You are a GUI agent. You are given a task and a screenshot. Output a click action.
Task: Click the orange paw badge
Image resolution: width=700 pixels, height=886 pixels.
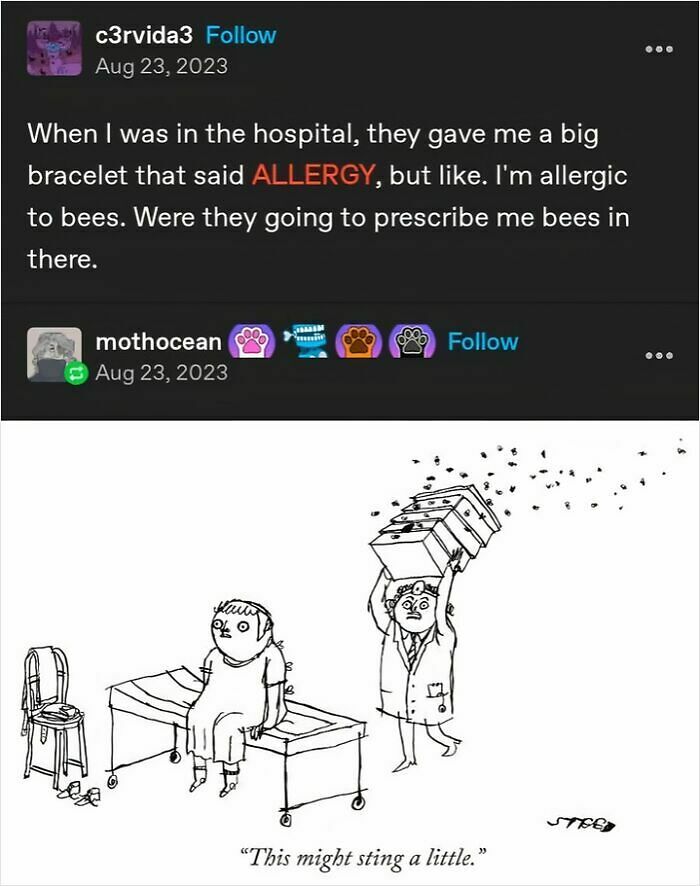tap(359, 342)
